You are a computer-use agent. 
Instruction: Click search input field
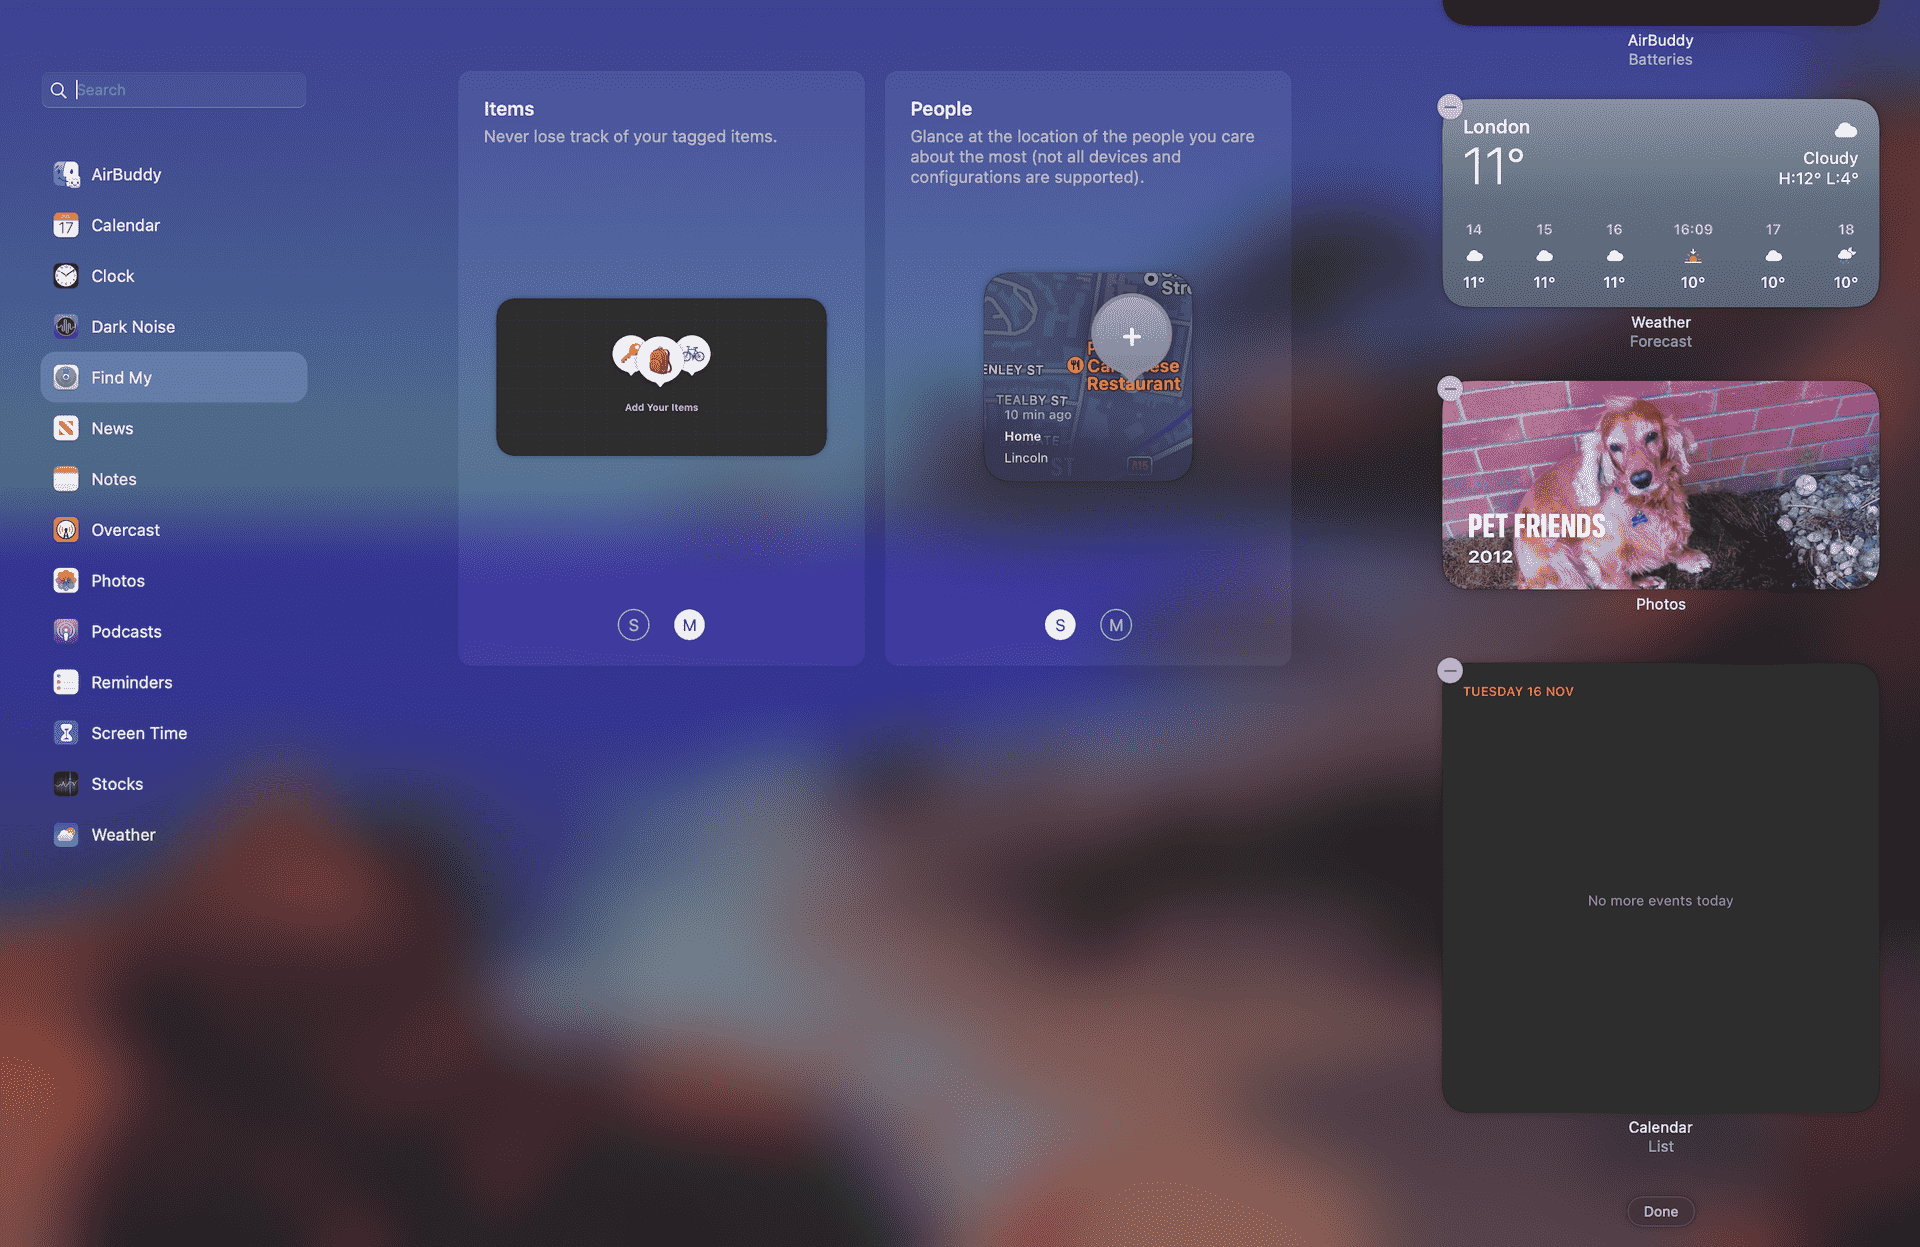174,88
